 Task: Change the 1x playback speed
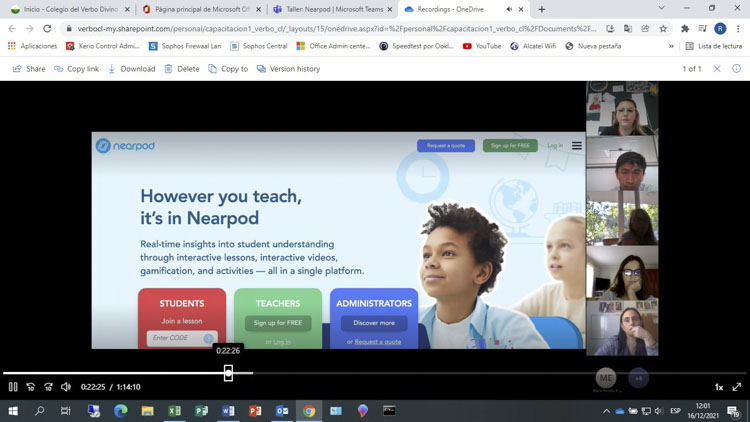(x=719, y=387)
